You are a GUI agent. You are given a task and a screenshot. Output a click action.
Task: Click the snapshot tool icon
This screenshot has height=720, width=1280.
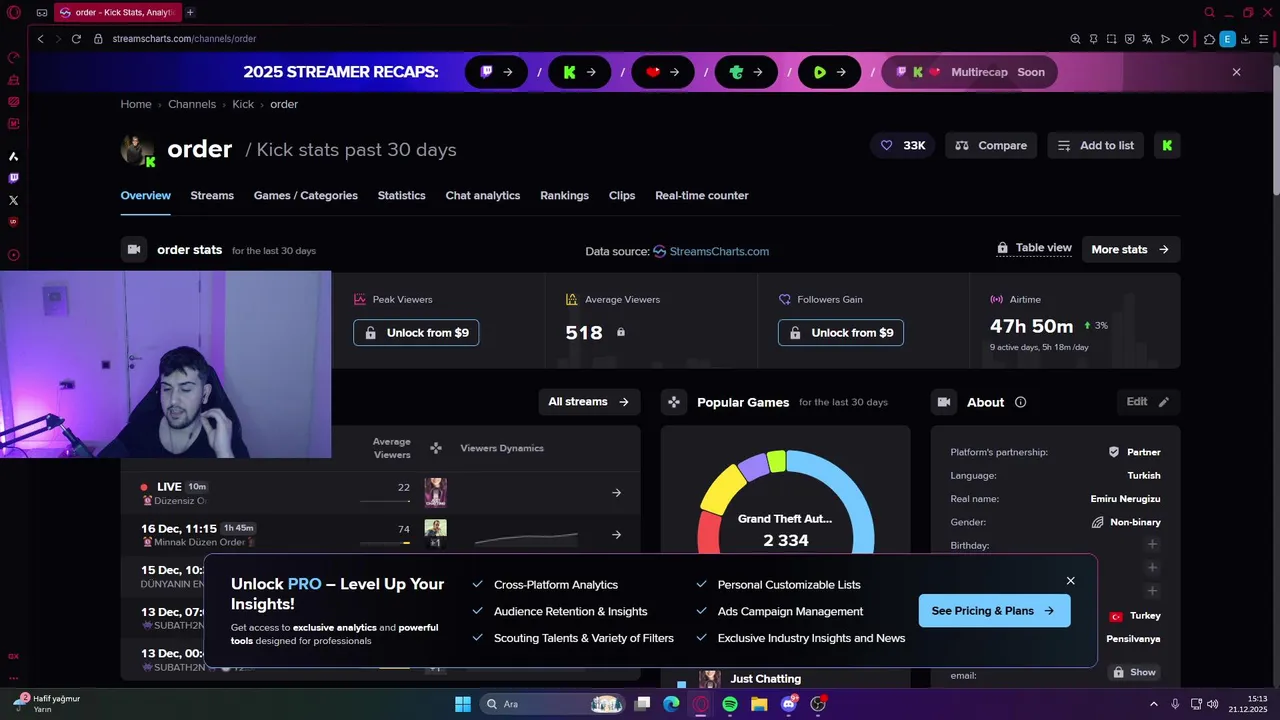[1111, 39]
